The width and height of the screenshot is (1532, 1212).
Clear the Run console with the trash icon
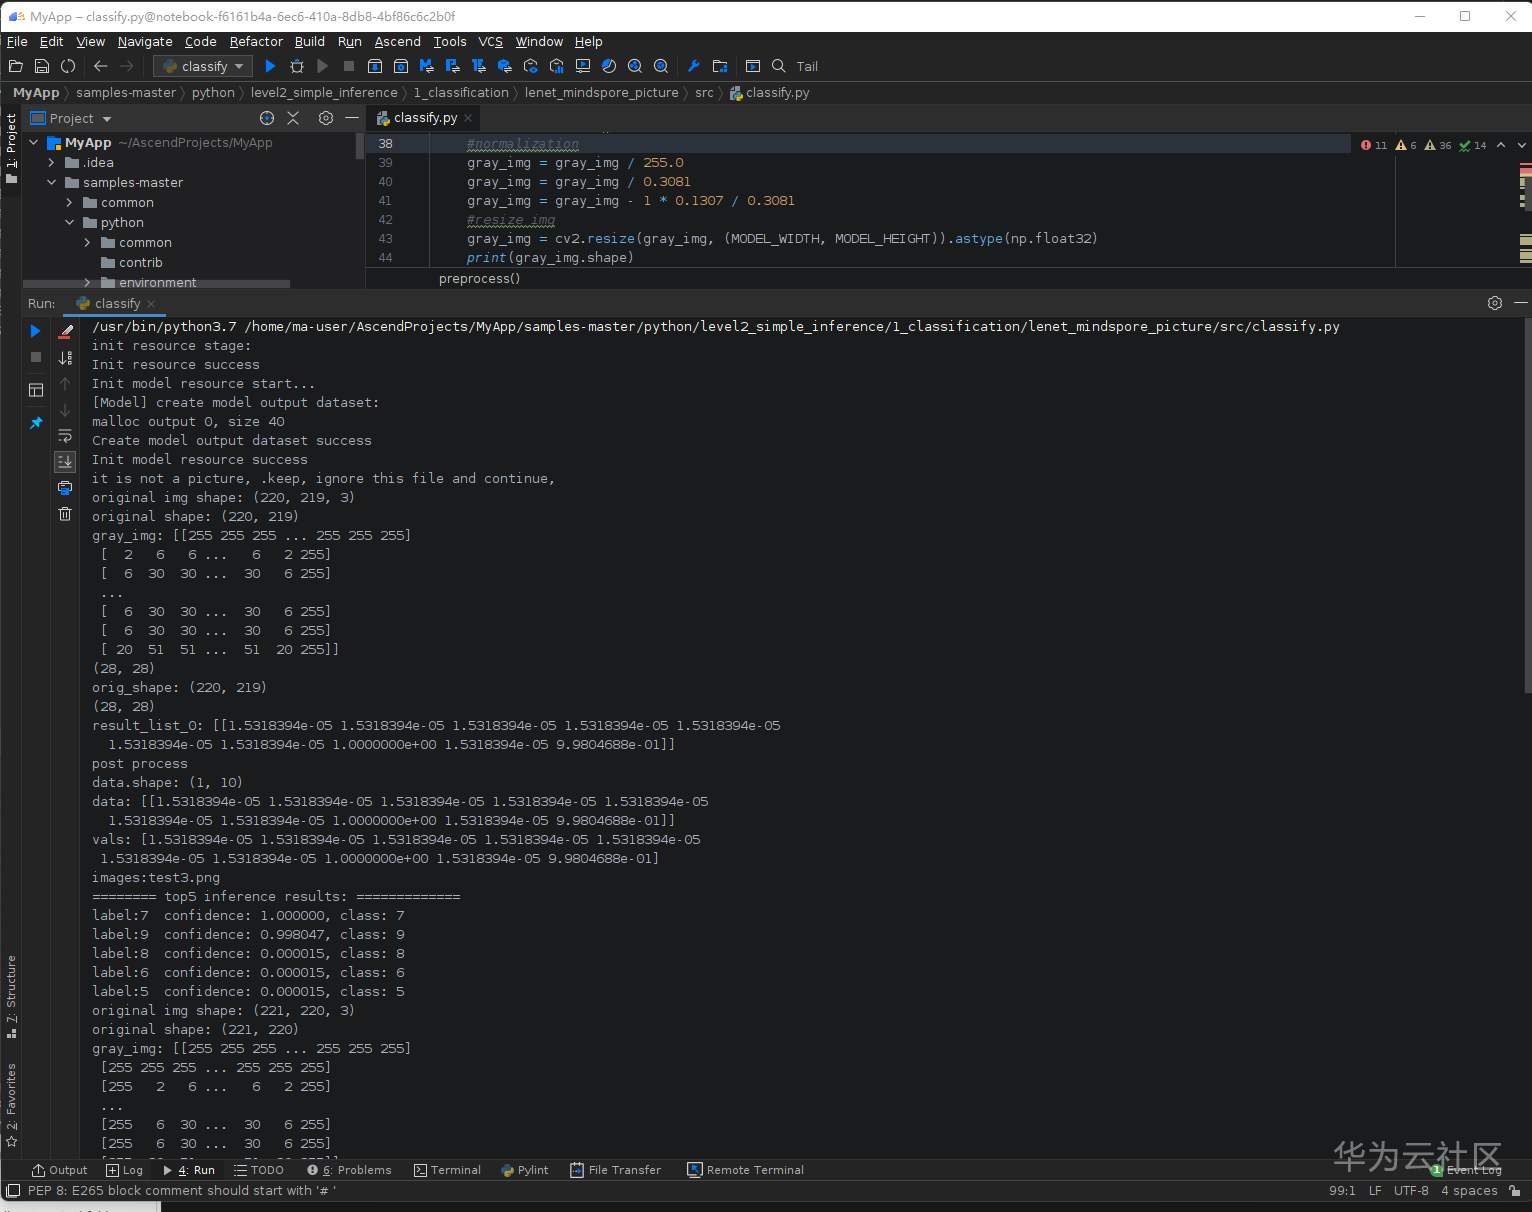[x=65, y=514]
